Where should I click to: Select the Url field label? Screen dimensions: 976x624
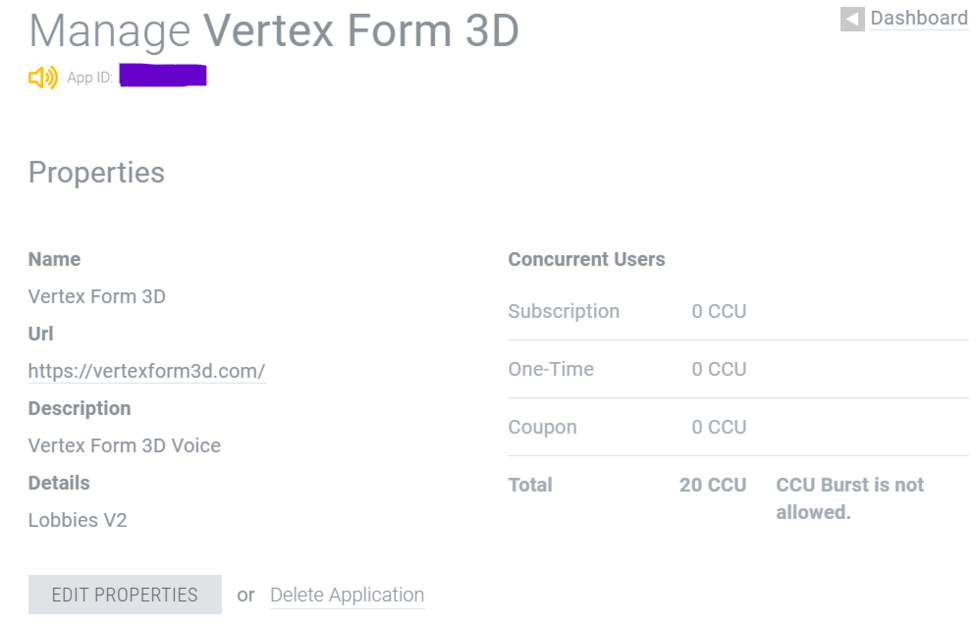tap(40, 333)
